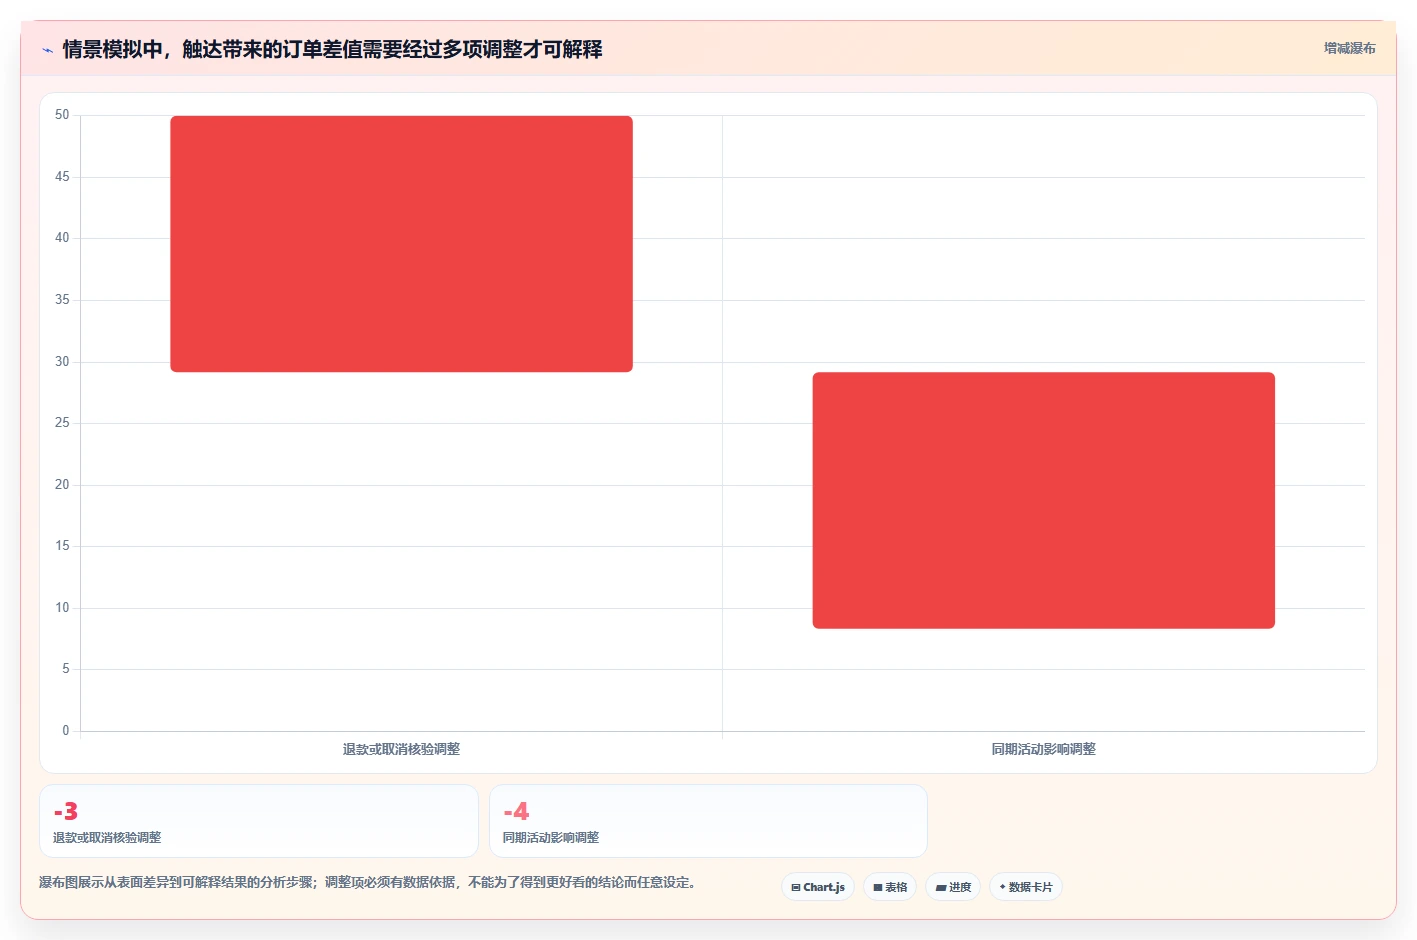Viewport: 1417px width, 940px height.
Task: Click the x-axis label 同期活动影响调整
Action: click(x=1043, y=749)
